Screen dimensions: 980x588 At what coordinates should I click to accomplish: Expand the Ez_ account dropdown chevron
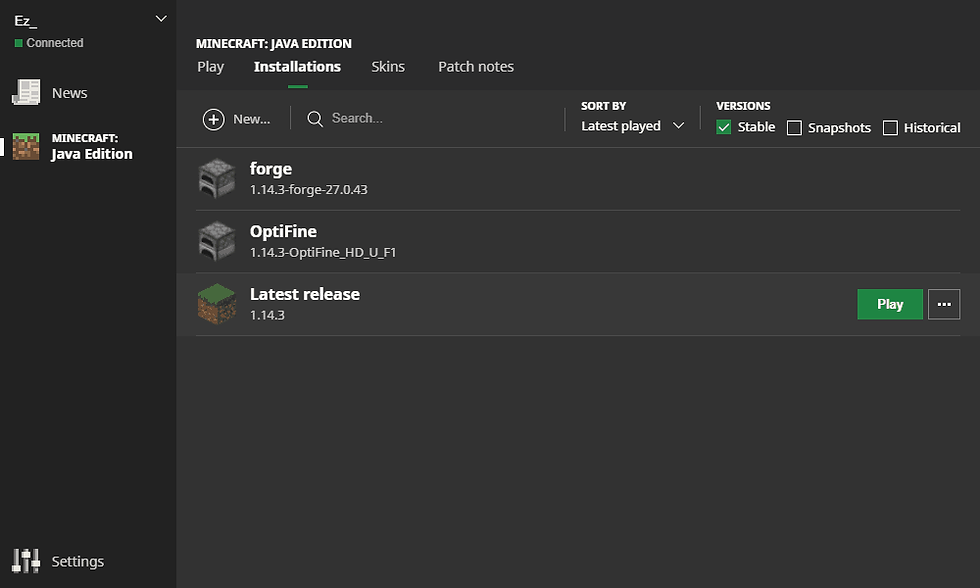[x=161, y=19]
